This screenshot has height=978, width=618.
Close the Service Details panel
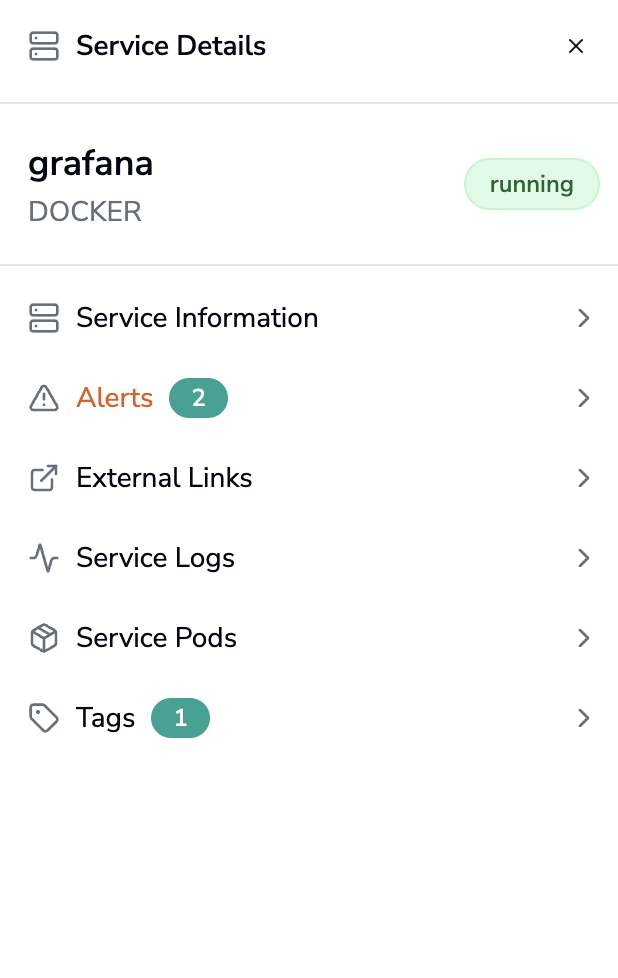point(575,46)
